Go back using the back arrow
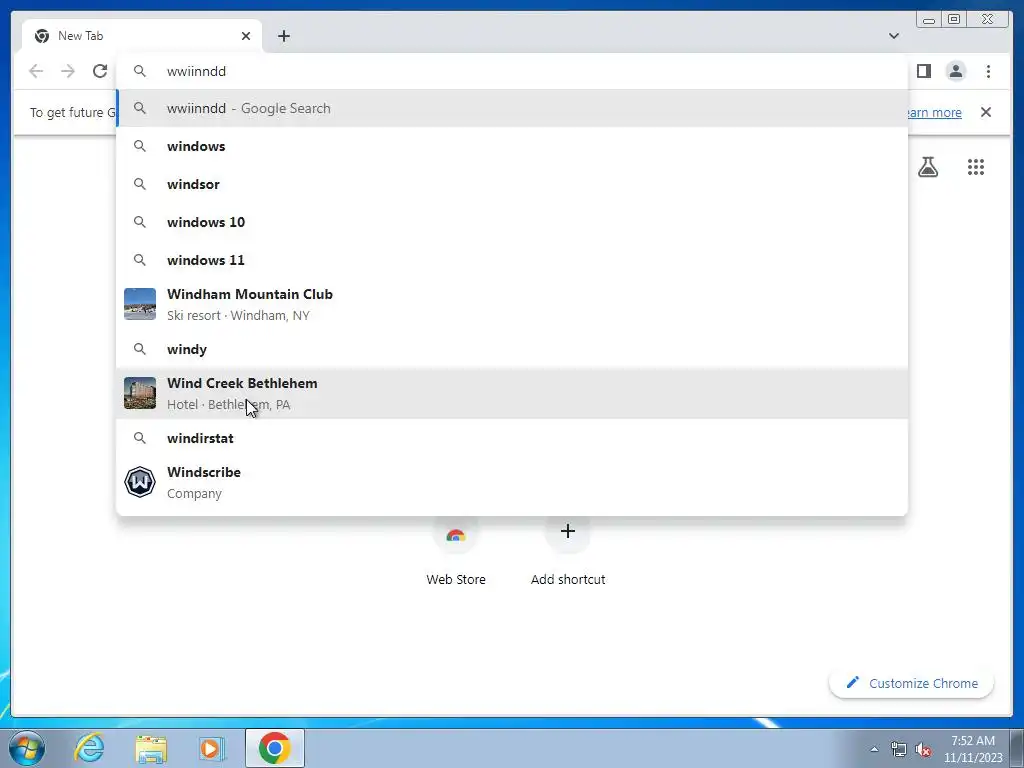Image resolution: width=1024 pixels, height=768 pixels. point(36,71)
